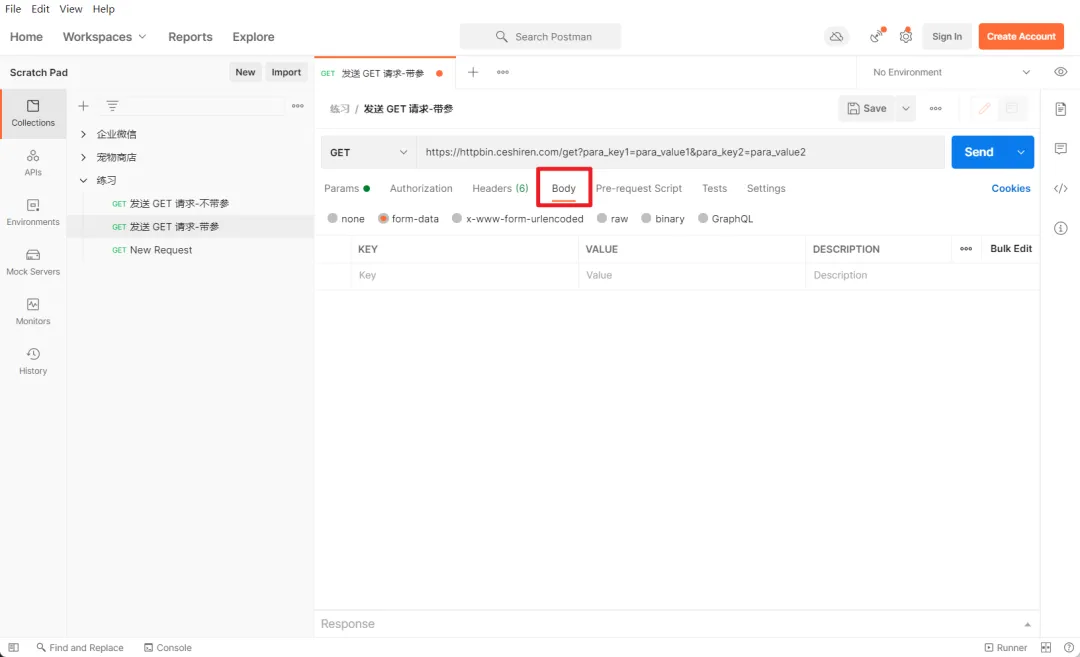The image size is (1080, 657).
Task: Open the Environments sidebar panel
Action: tap(33, 213)
